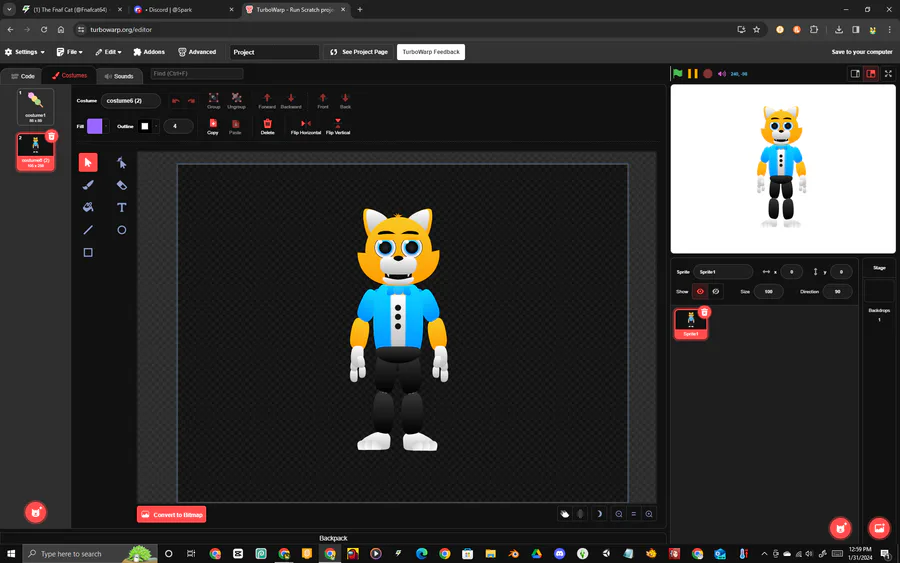Delete the selected costume object
This screenshot has width=900, height=563.
coord(267,127)
